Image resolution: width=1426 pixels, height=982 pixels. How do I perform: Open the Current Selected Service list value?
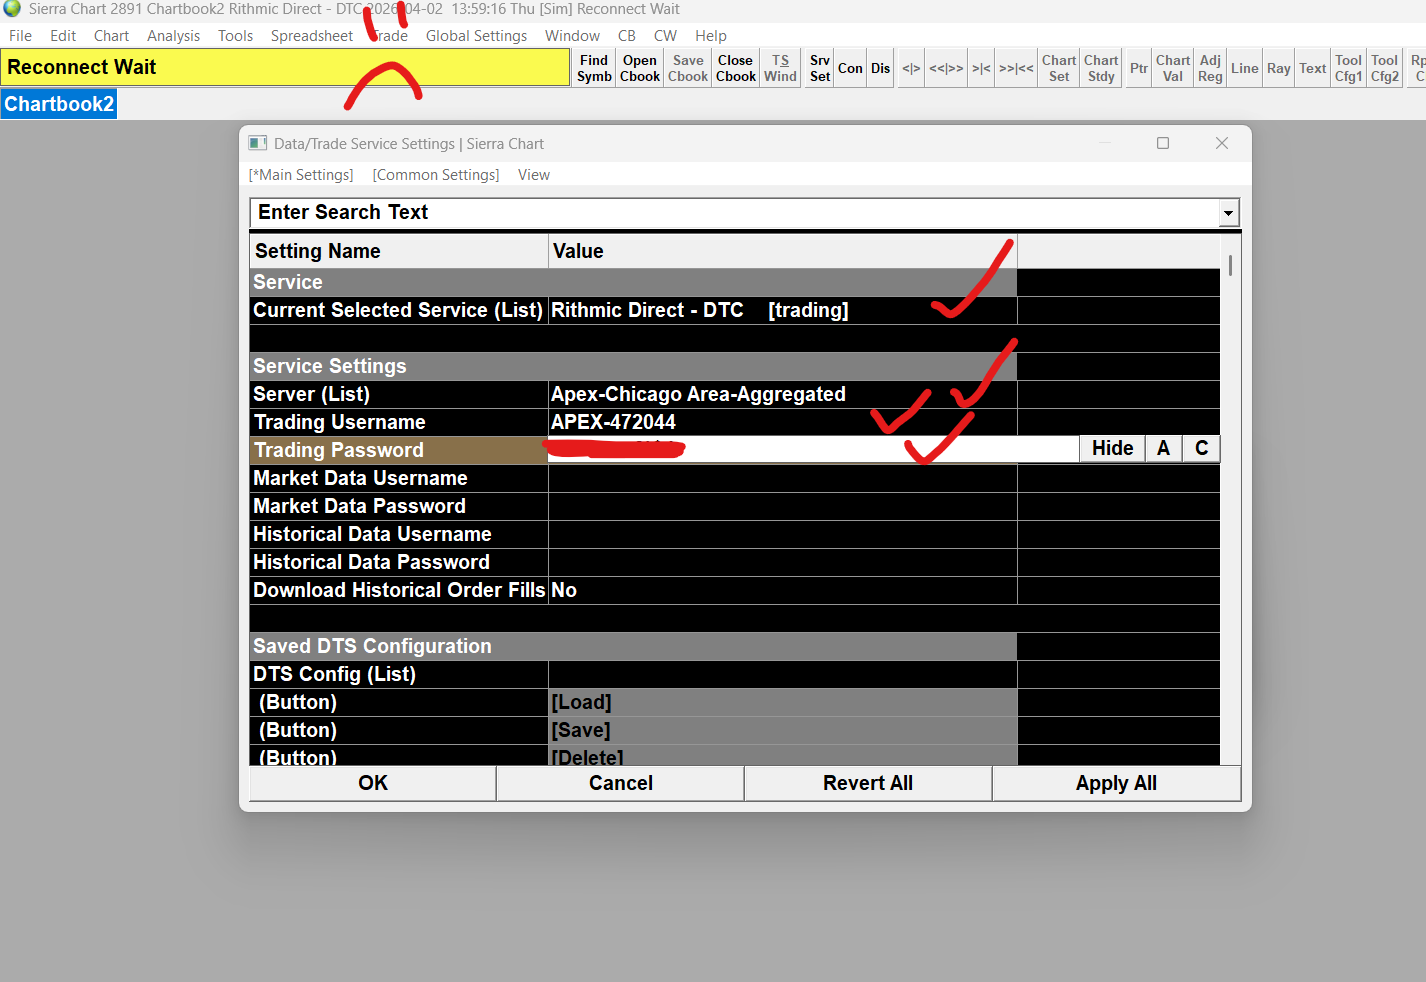tap(782, 310)
